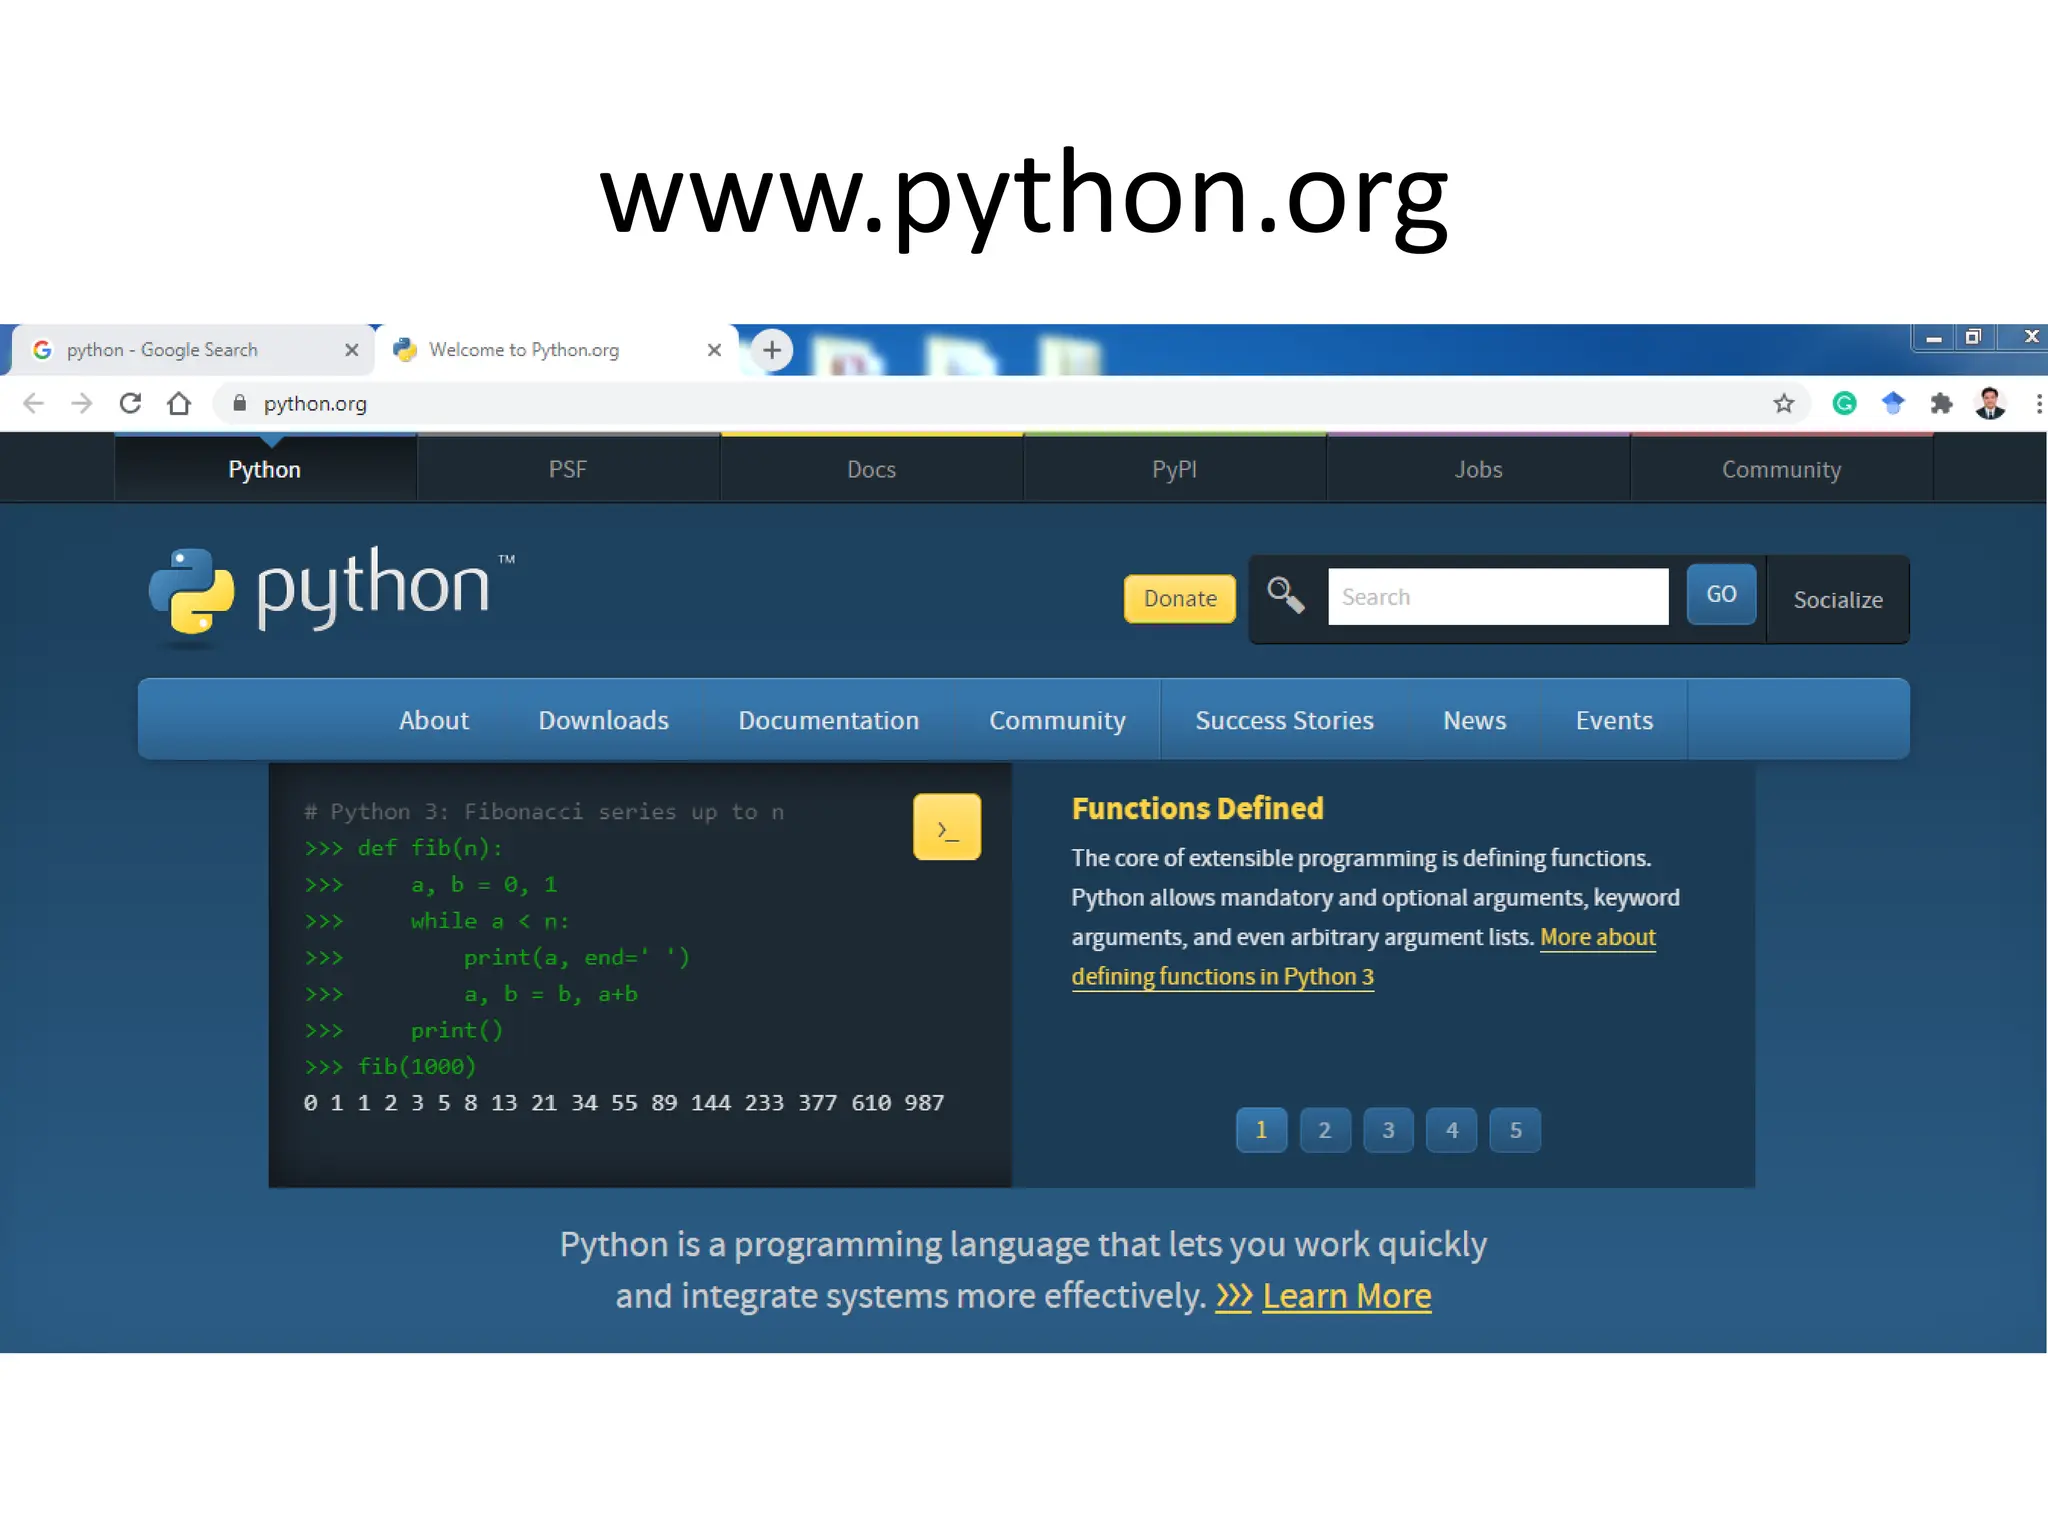The image size is (2048, 1536).
Task: Click the blue extension icon beside Grammarly
Action: (1893, 403)
